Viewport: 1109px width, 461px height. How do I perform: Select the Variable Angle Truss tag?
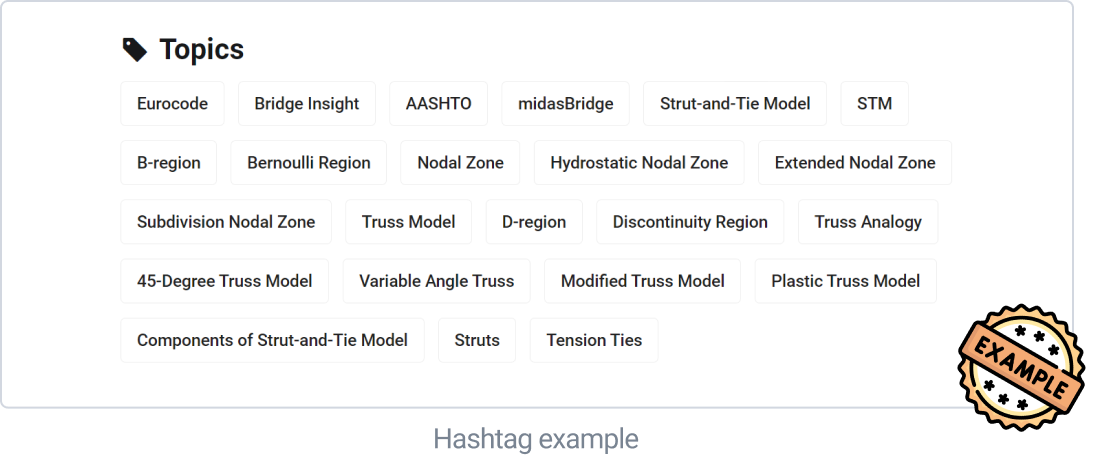click(x=436, y=281)
